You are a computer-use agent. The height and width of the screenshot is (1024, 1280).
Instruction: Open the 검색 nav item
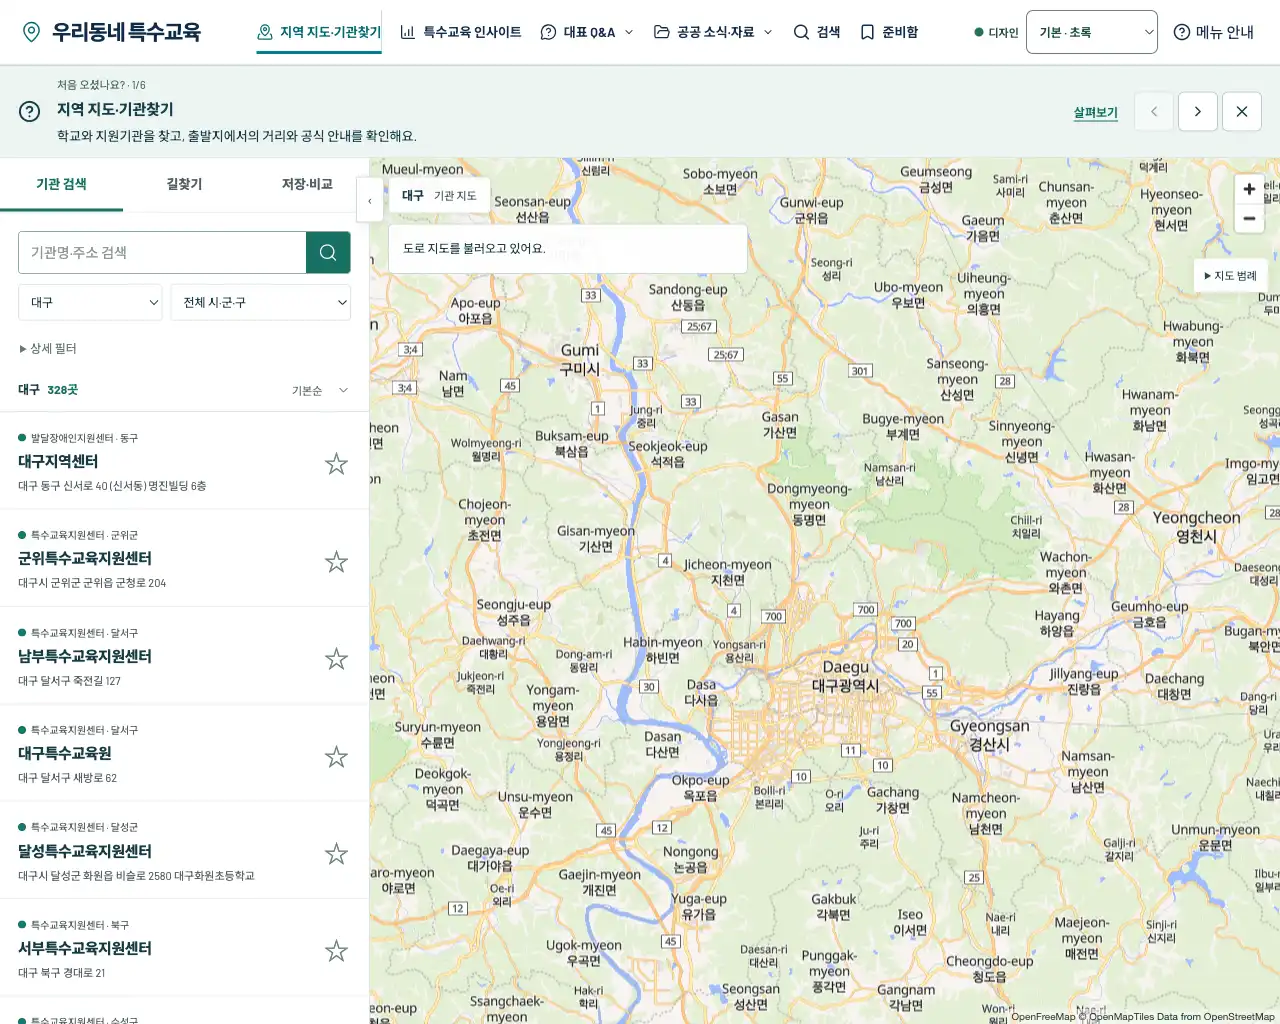click(x=817, y=32)
